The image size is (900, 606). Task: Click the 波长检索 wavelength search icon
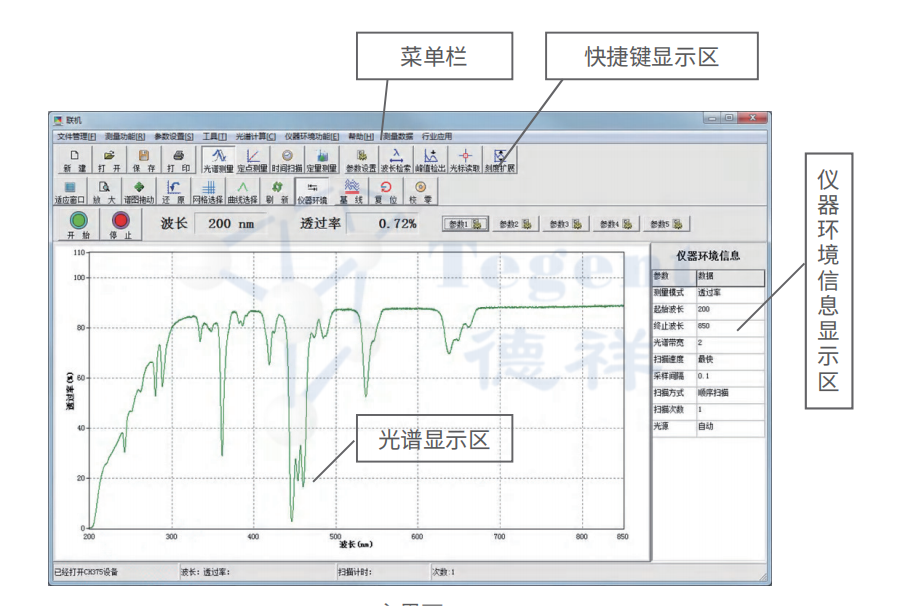(396, 160)
